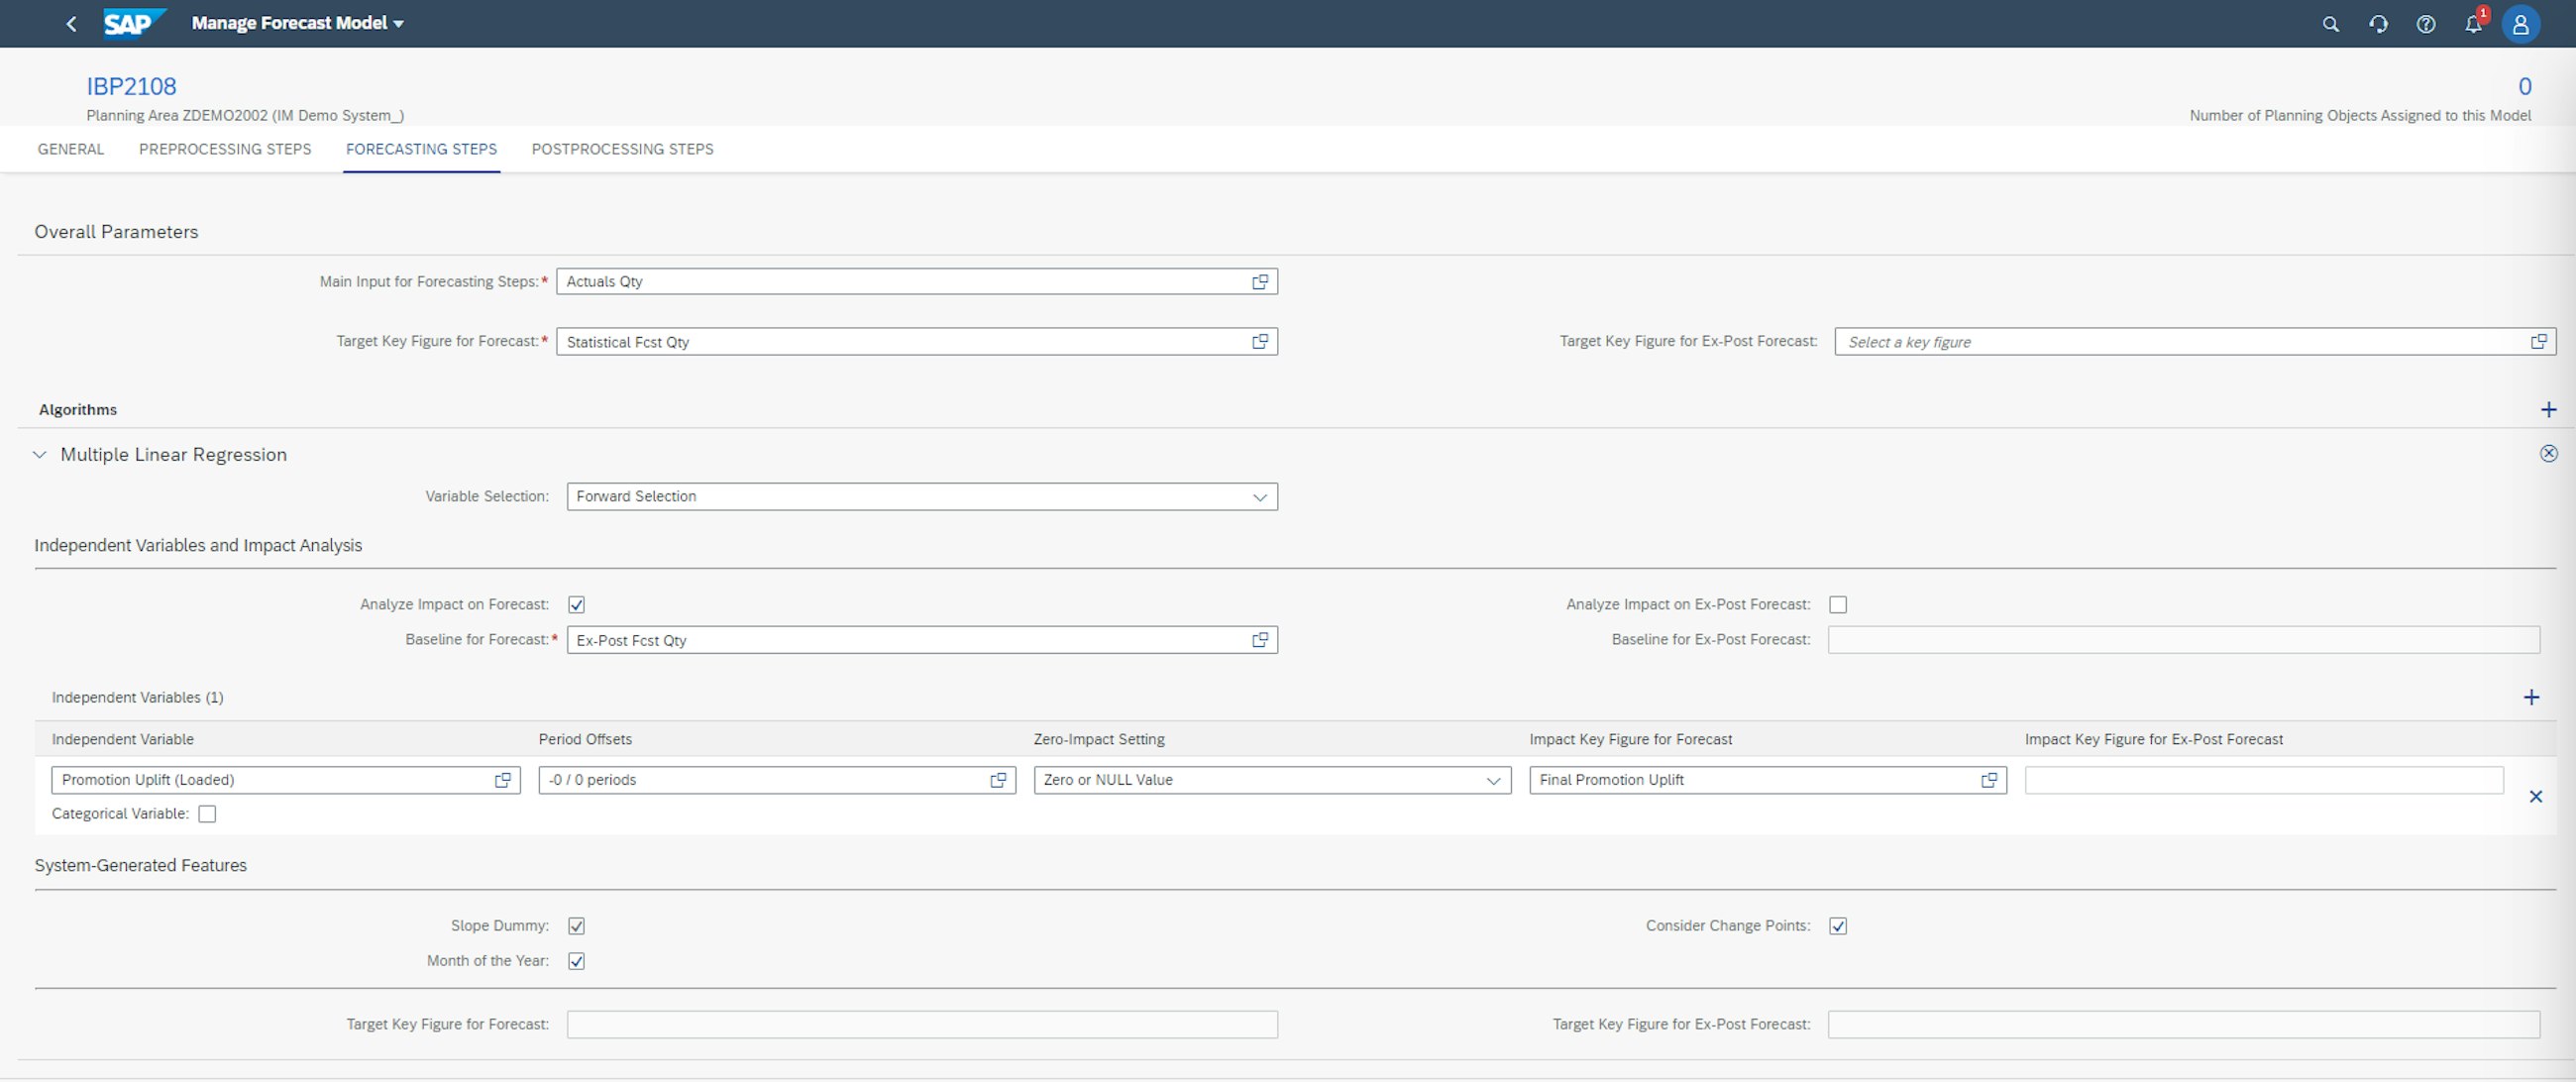Viewport: 2576px width, 1082px height.
Task: Switch to Postprocessing Steps tab
Action: coord(622,149)
